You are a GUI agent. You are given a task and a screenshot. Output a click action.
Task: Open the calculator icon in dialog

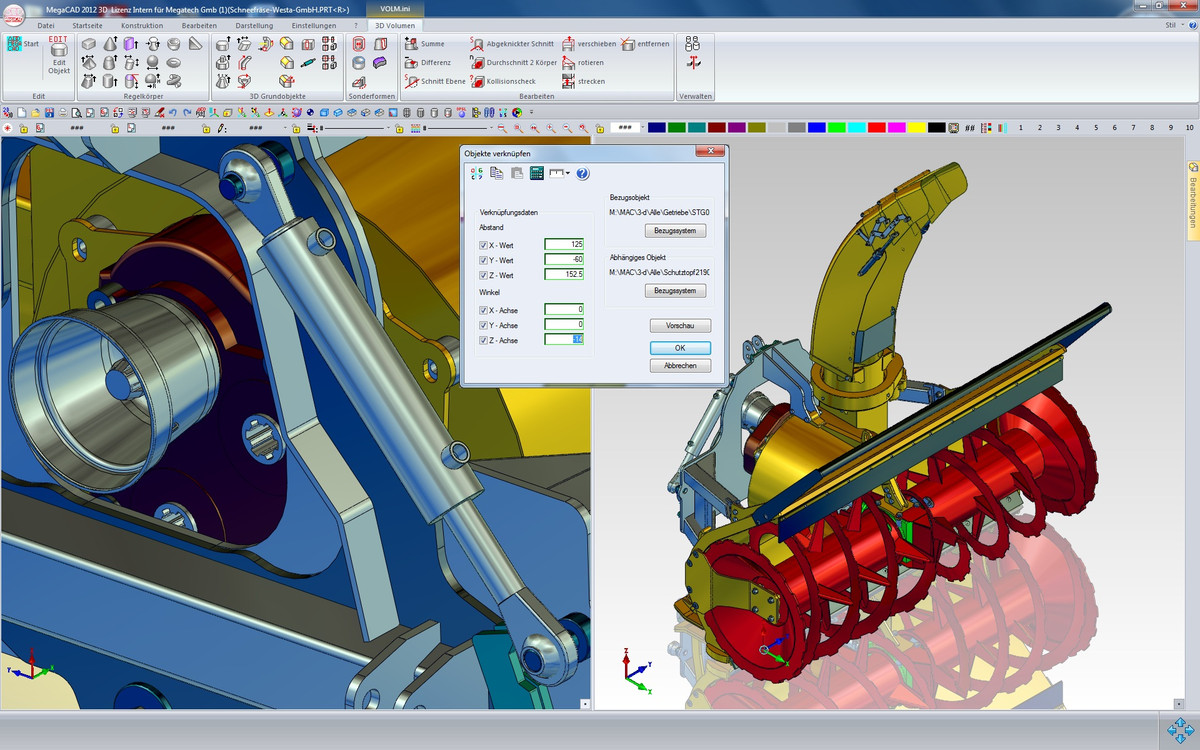click(x=536, y=173)
